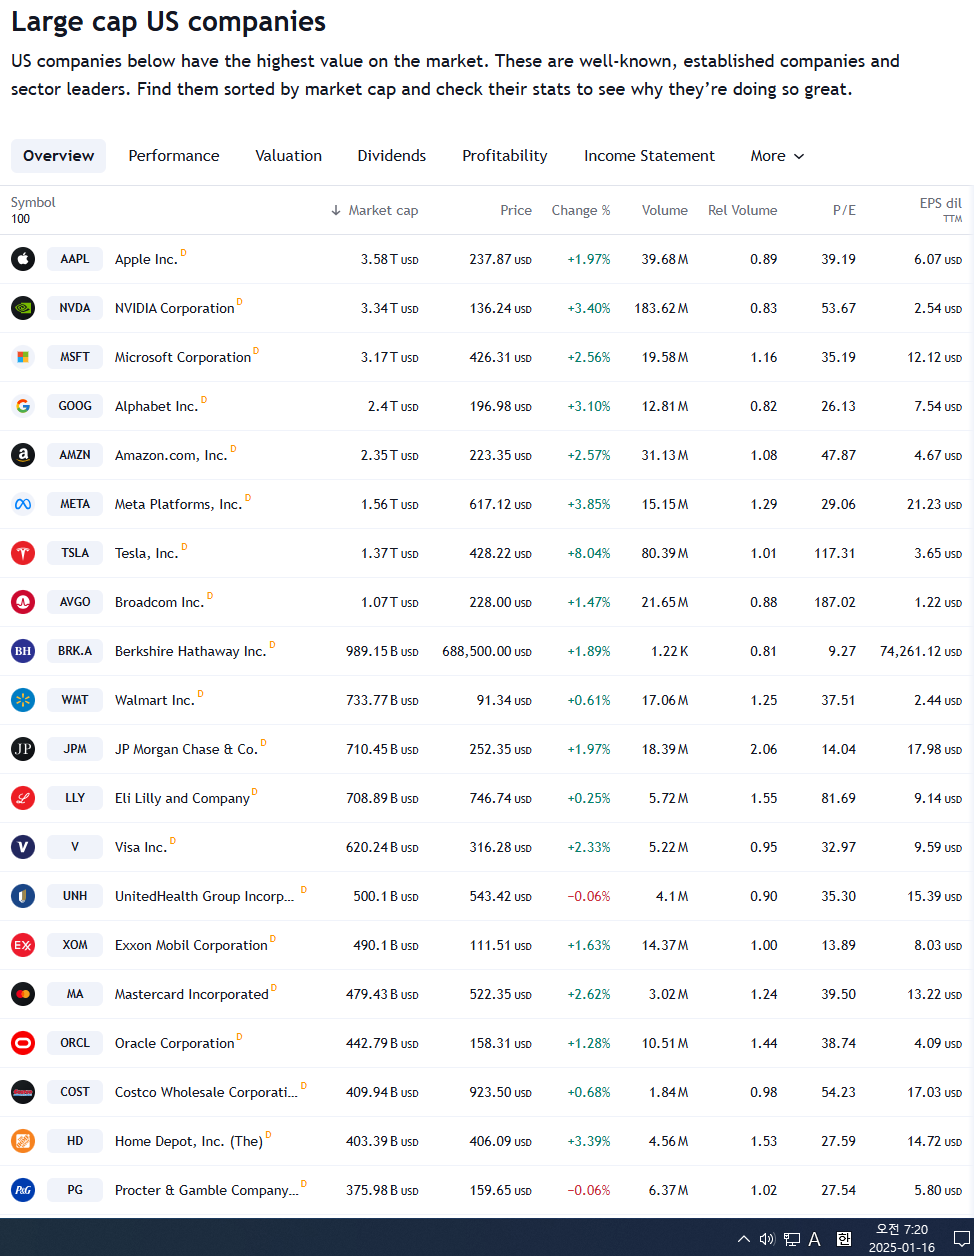Click the Amazon logo icon
The height and width of the screenshot is (1256, 974).
pos(23,455)
